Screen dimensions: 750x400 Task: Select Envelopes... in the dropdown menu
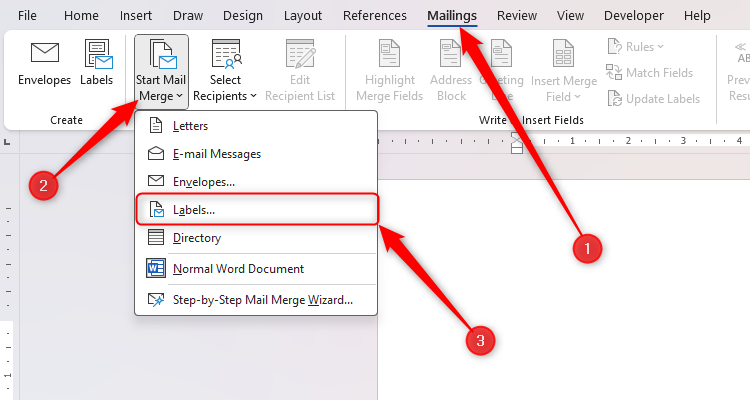click(256, 181)
